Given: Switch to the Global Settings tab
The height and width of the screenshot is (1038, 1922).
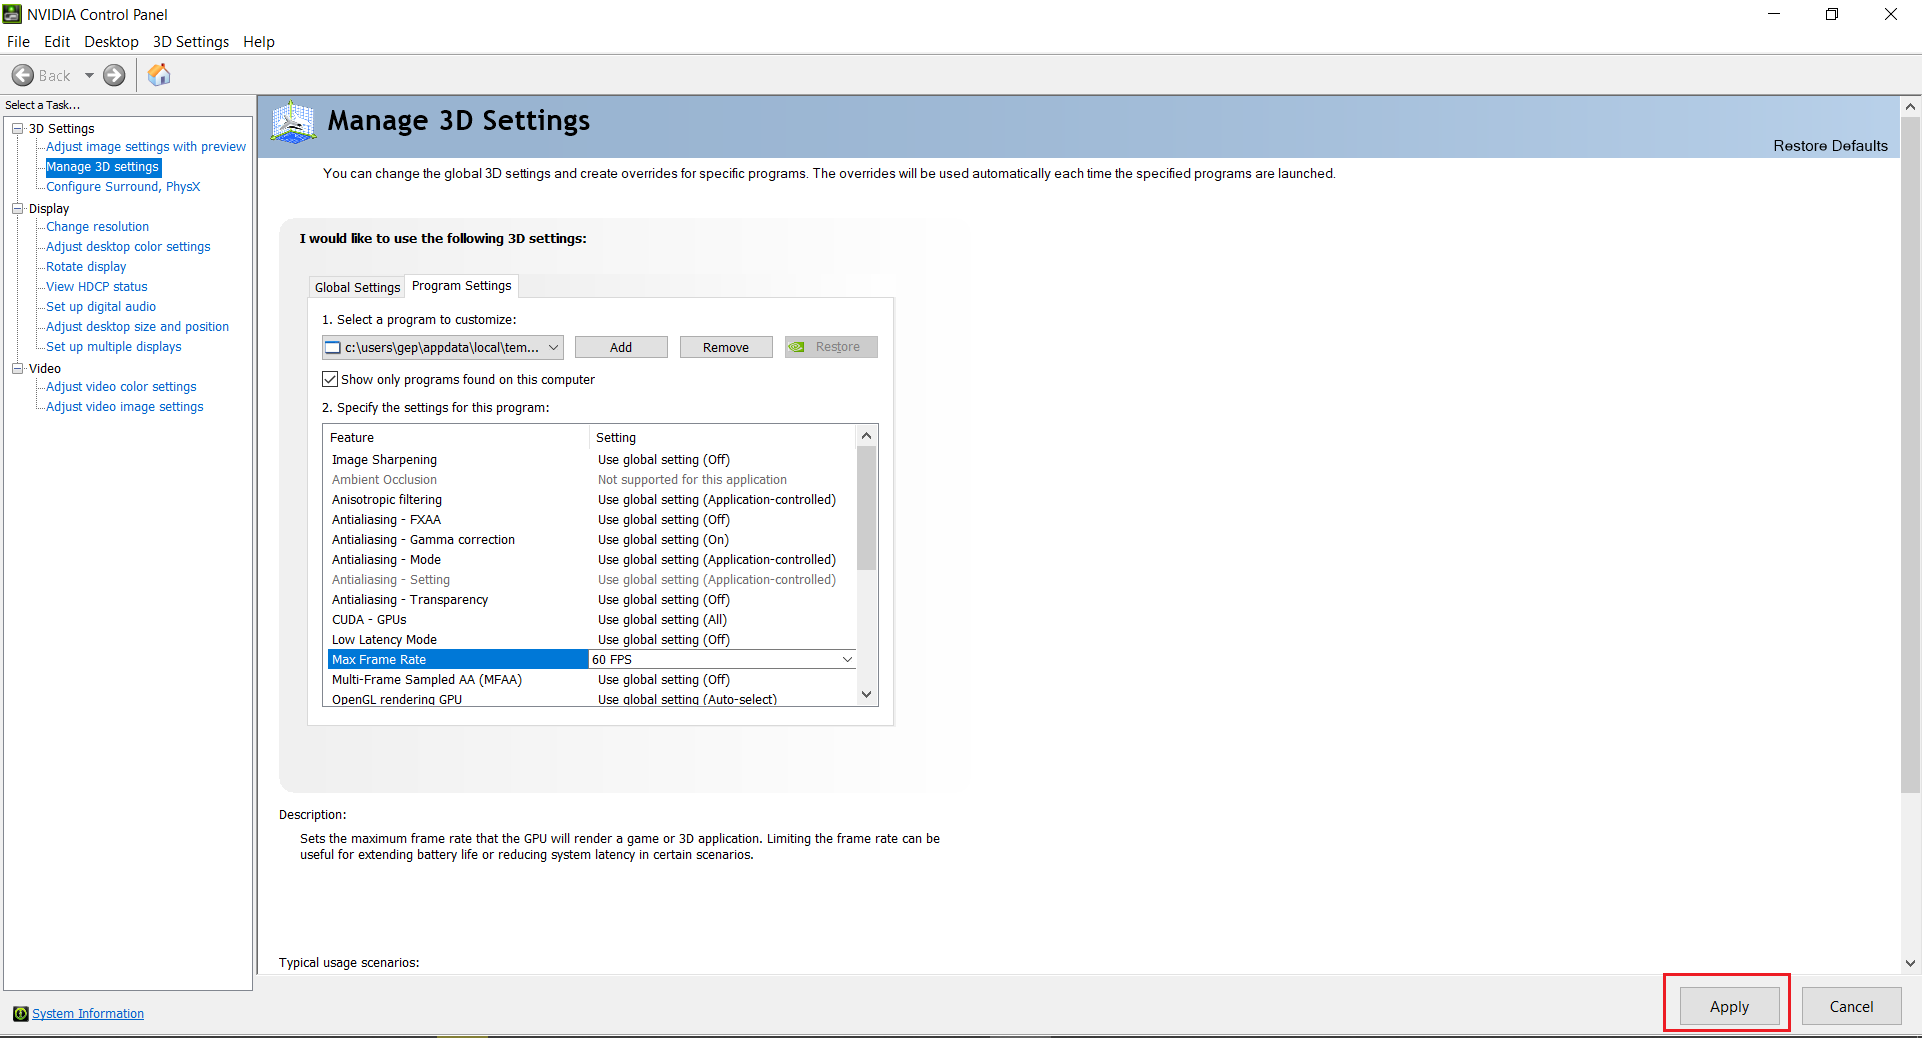Looking at the screenshot, I should pos(357,288).
